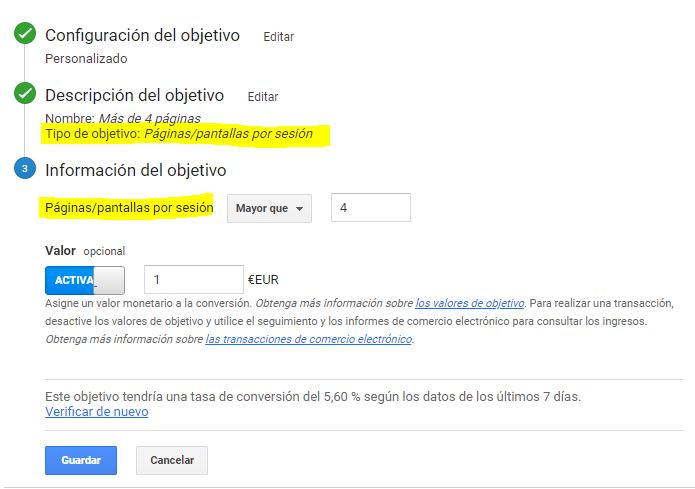695x489 pixels.
Task: Open las transacciones de comercio electrónico link
Action: 308,339
